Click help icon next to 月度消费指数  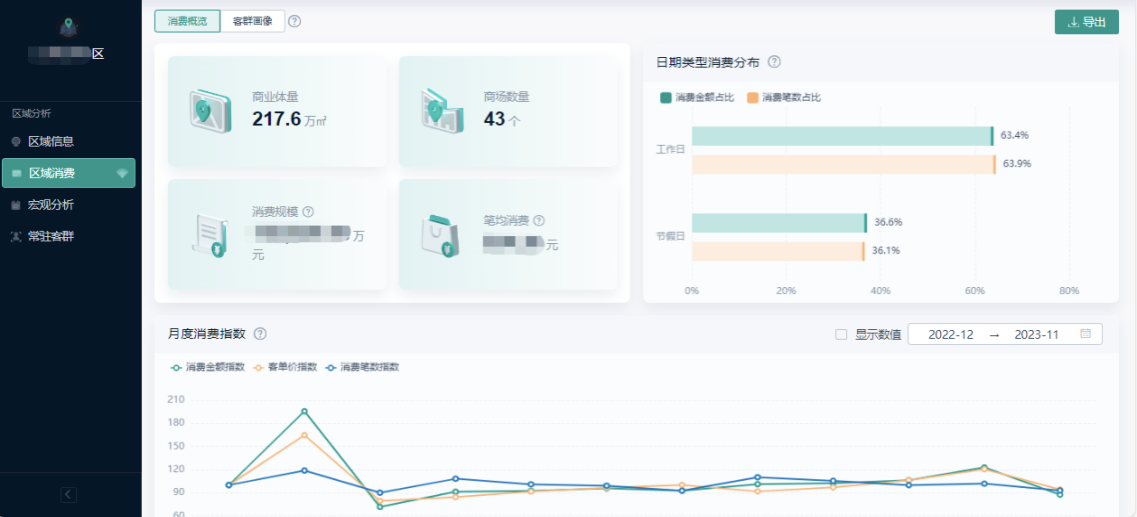(260, 334)
